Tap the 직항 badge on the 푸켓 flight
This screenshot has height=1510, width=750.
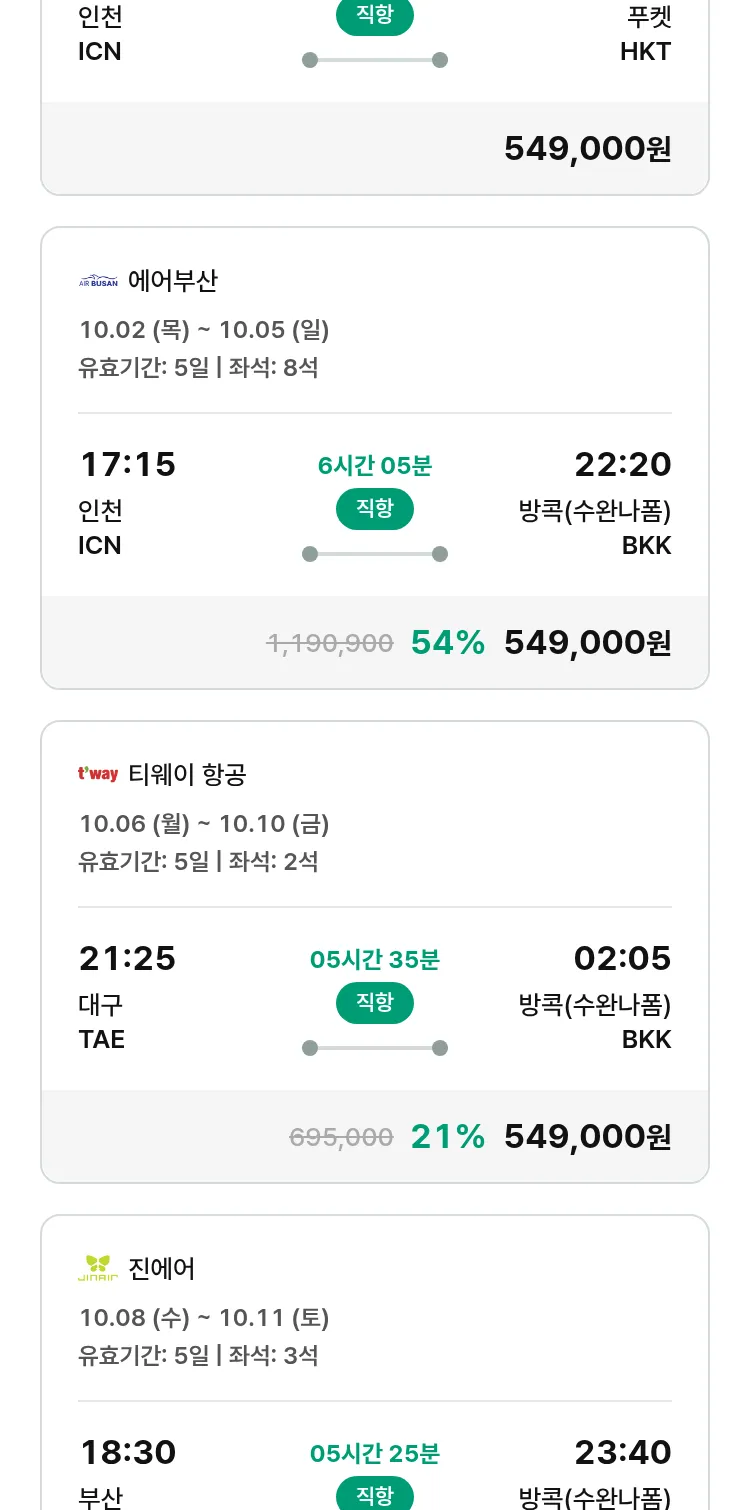tap(375, 17)
